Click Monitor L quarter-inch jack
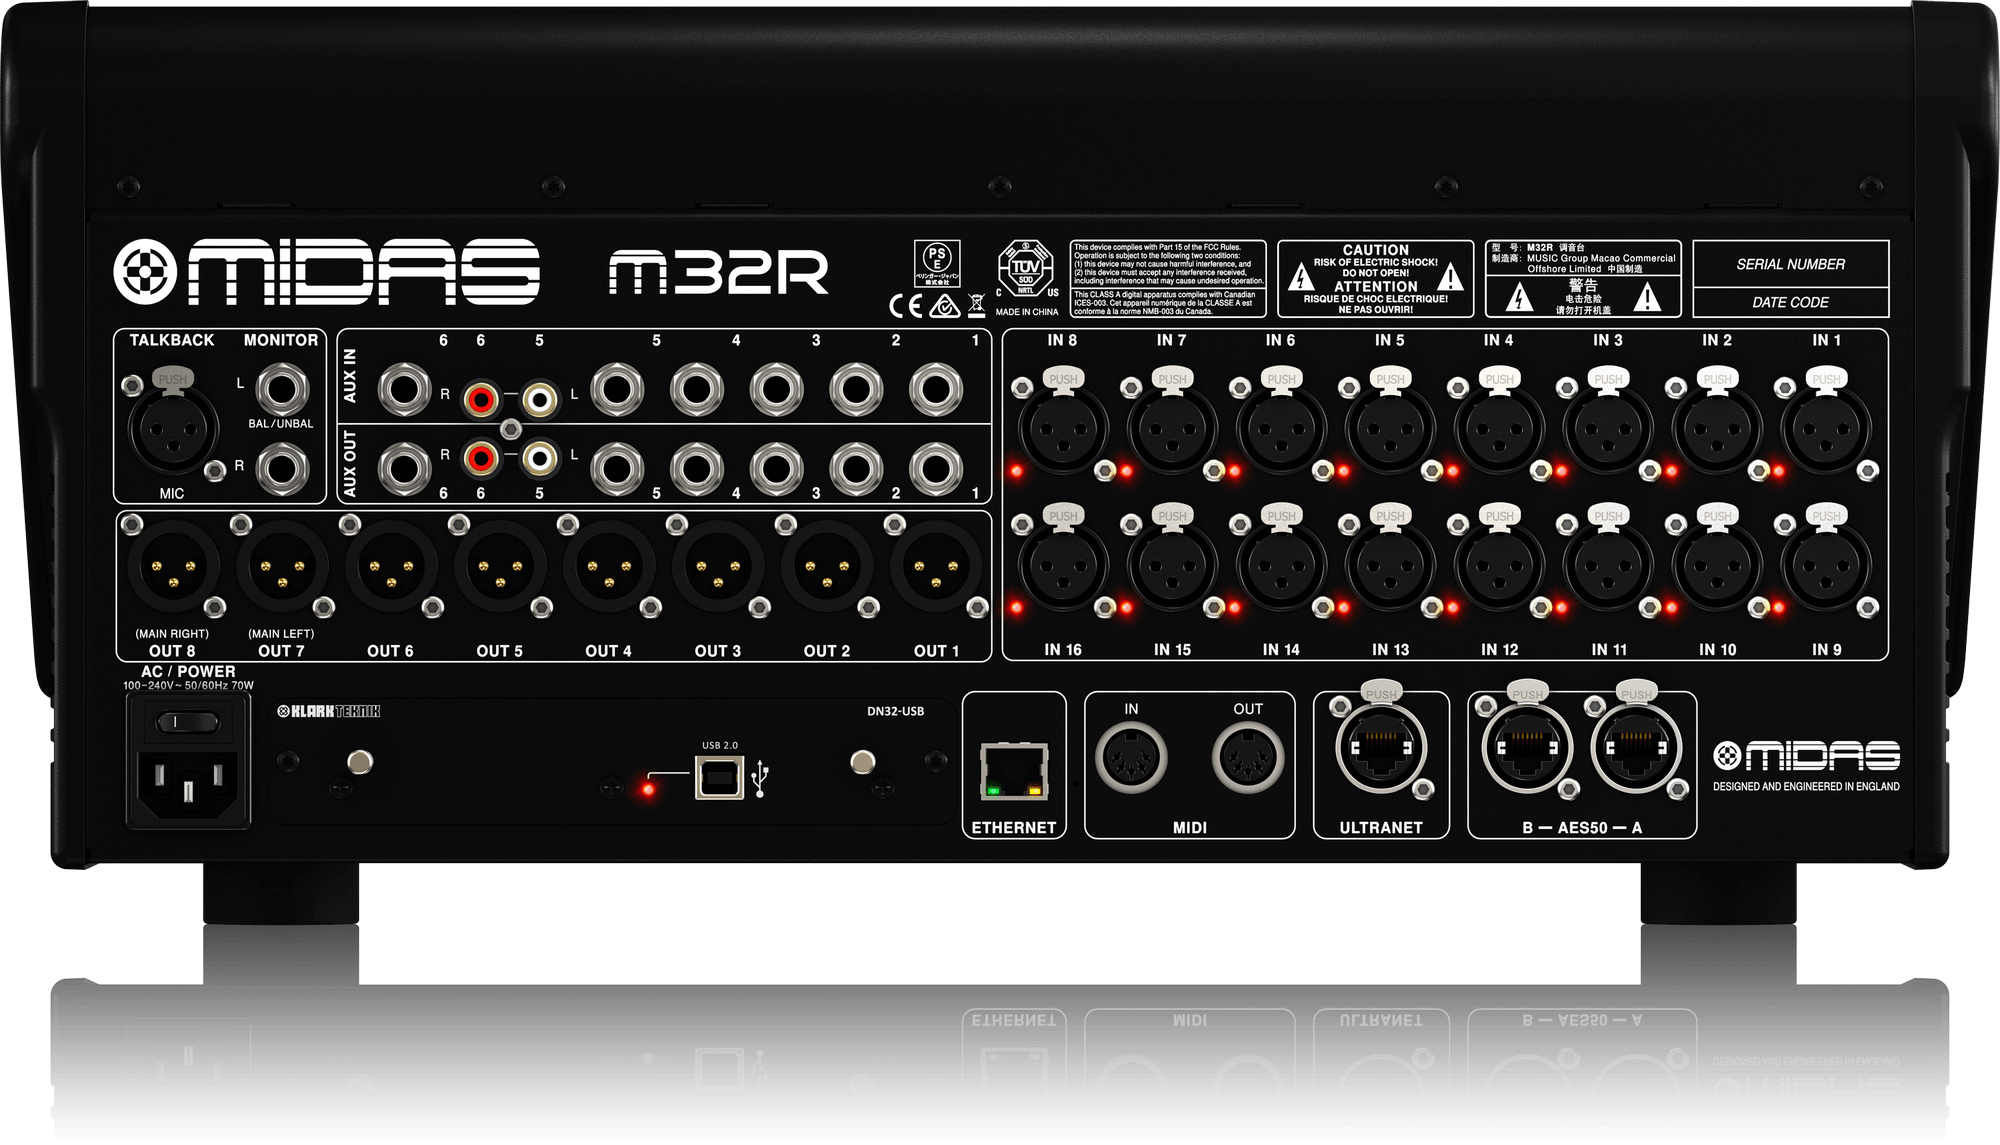Viewport: 2000px width, 1145px height. [283, 389]
